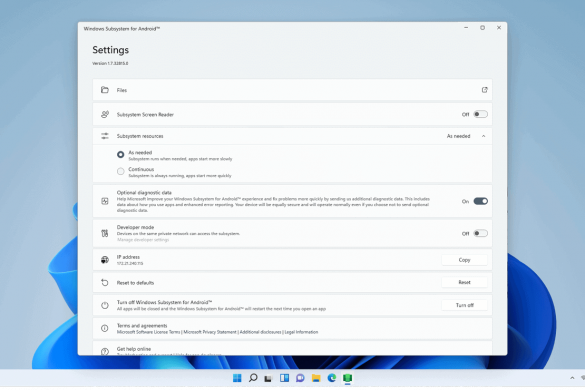
Task: Enable the Developer mode switch
Action: 481,233
